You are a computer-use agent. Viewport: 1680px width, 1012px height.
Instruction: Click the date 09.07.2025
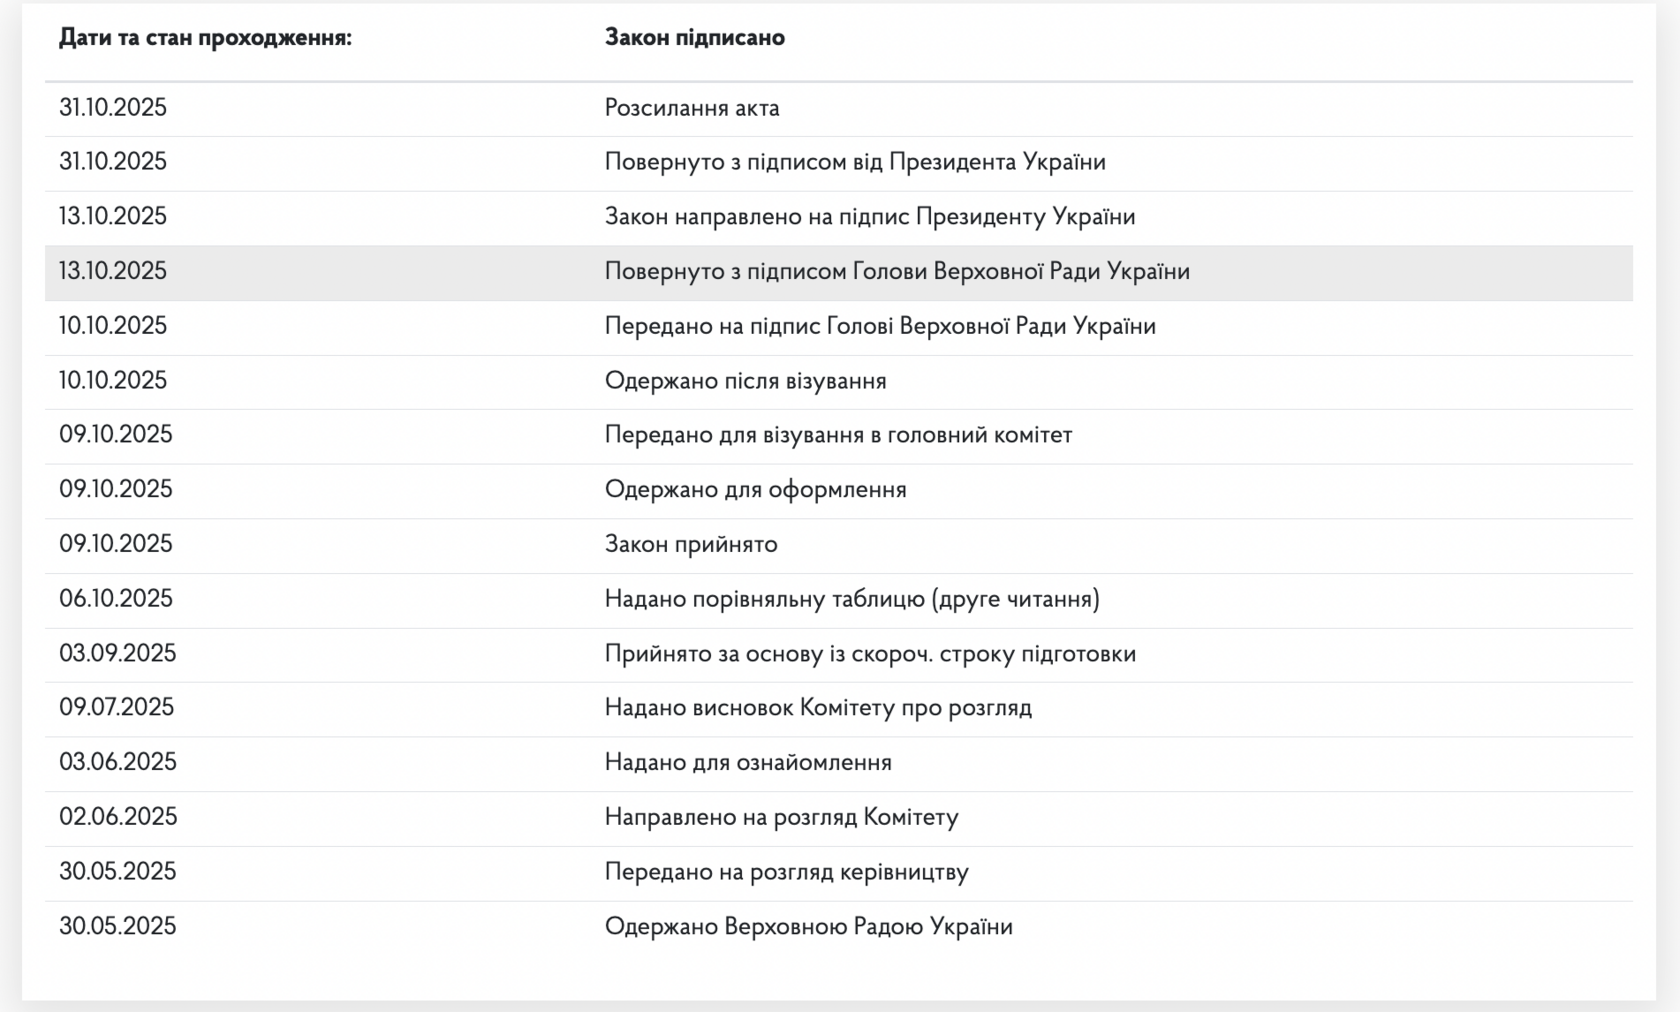coord(116,708)
